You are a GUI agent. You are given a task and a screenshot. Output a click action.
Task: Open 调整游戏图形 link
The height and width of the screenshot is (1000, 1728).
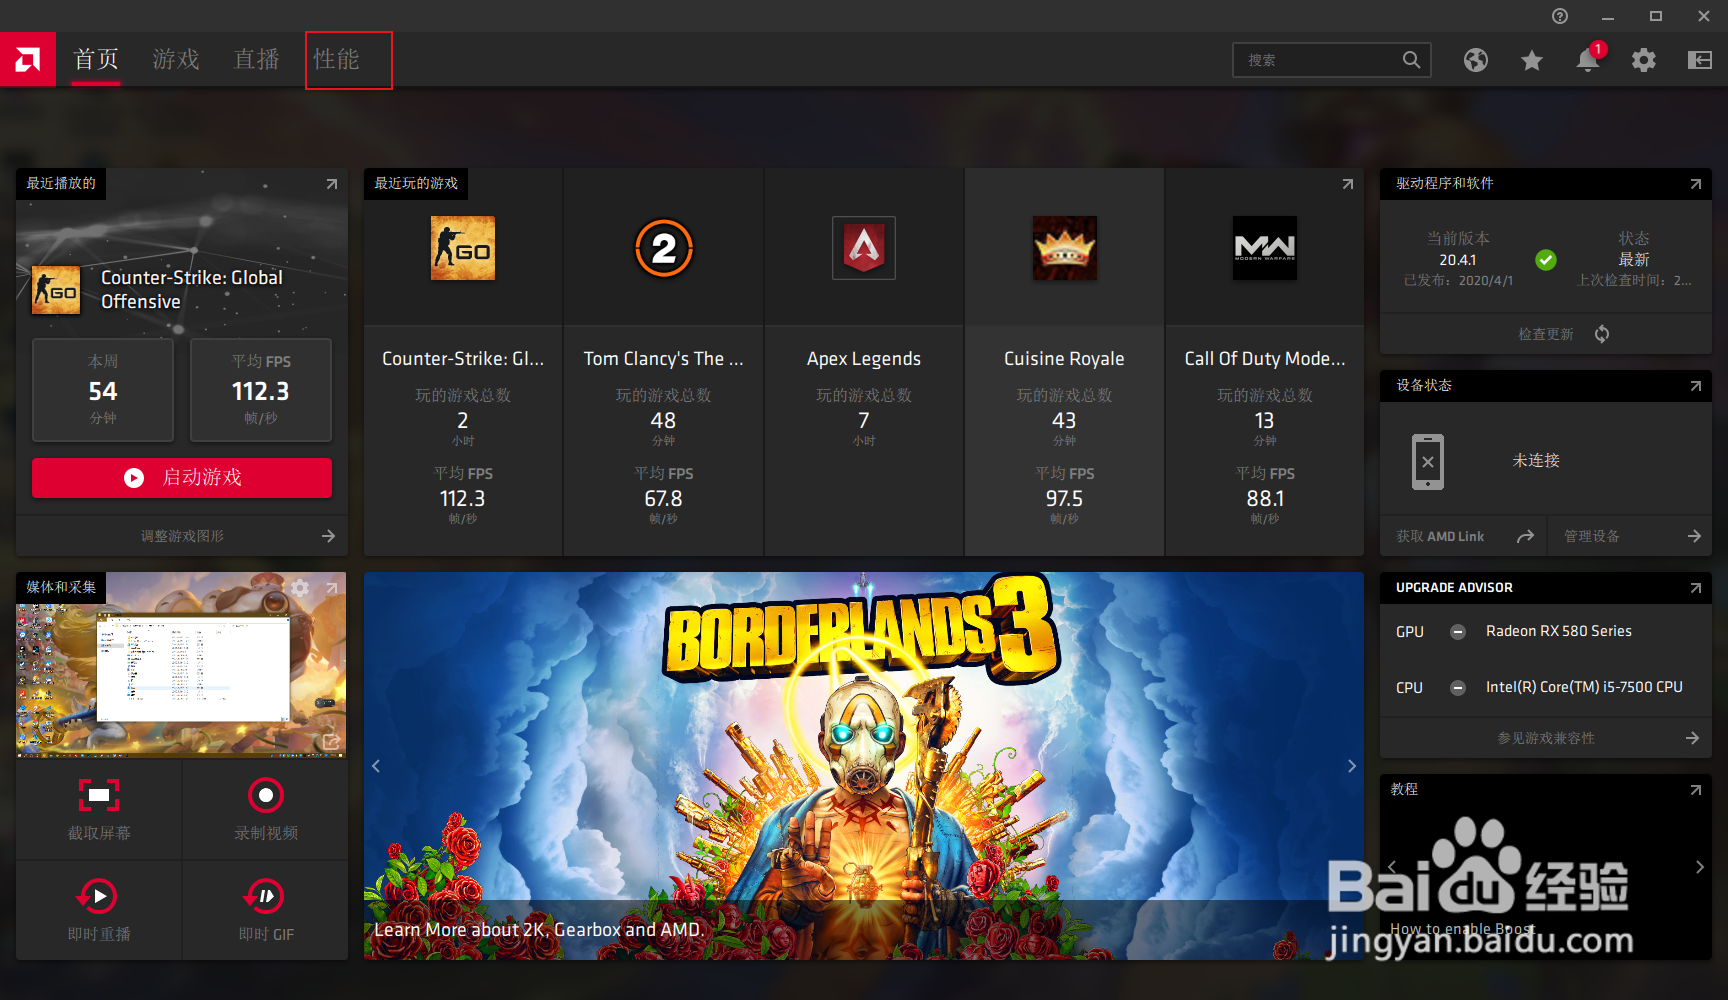182,536
